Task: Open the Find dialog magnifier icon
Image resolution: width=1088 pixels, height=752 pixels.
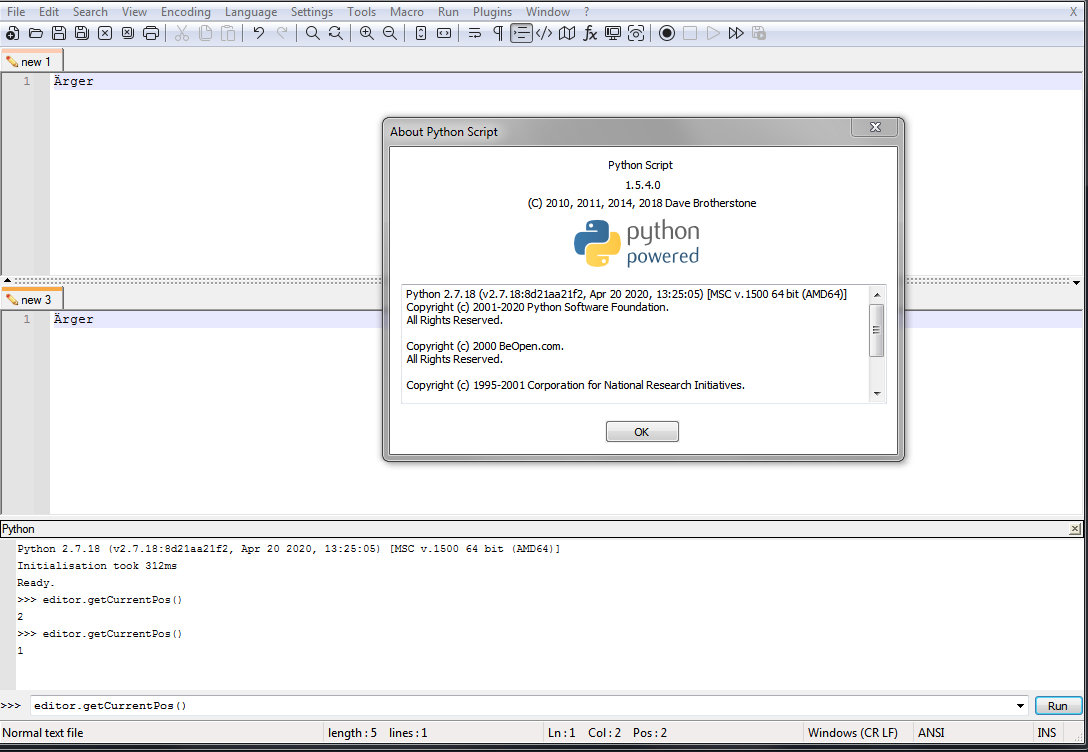Action: tap(313, 33)
